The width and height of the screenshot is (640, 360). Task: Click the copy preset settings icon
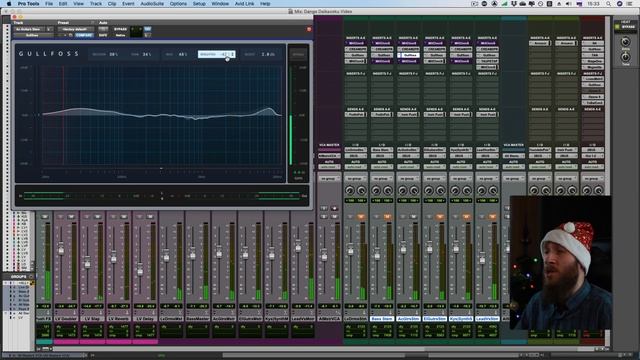(x=70, y=36)
